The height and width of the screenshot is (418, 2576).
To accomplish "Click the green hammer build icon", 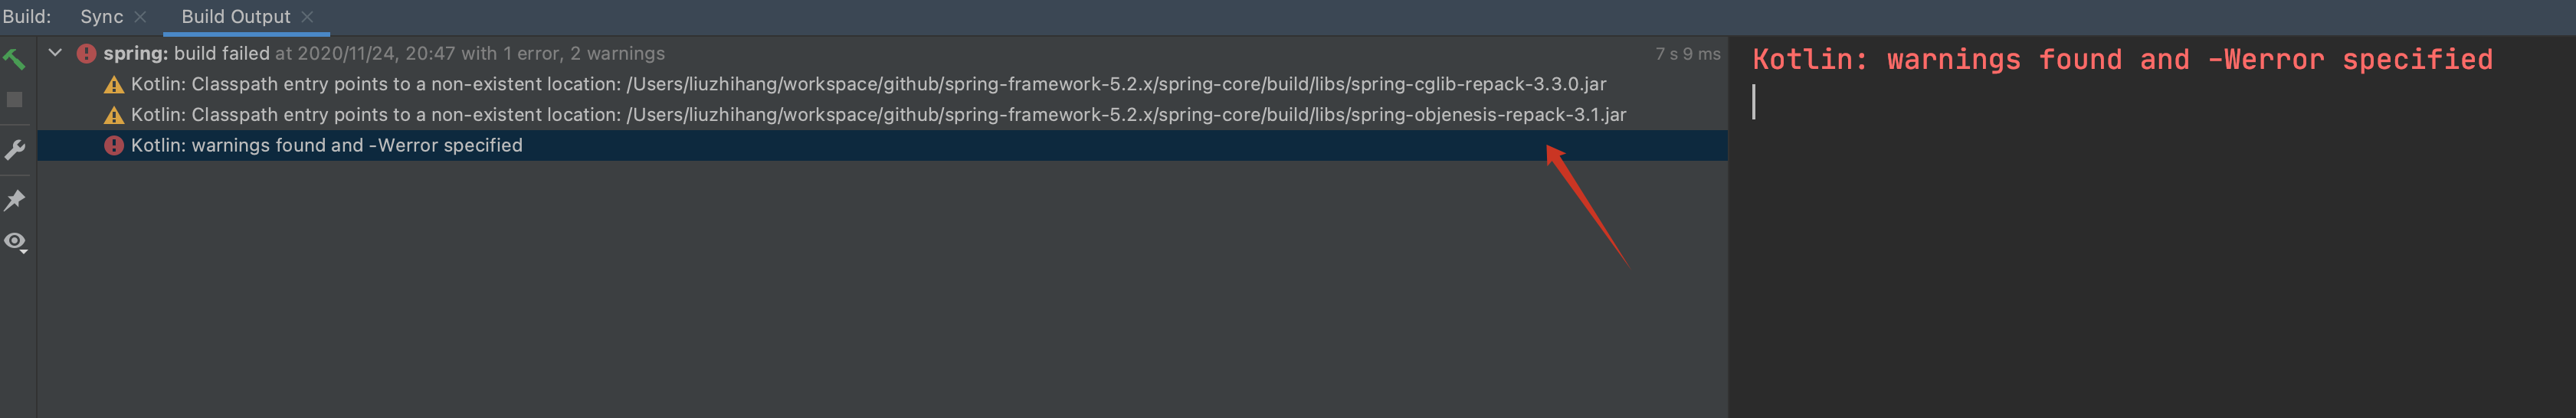I will [x=14, y=59].
